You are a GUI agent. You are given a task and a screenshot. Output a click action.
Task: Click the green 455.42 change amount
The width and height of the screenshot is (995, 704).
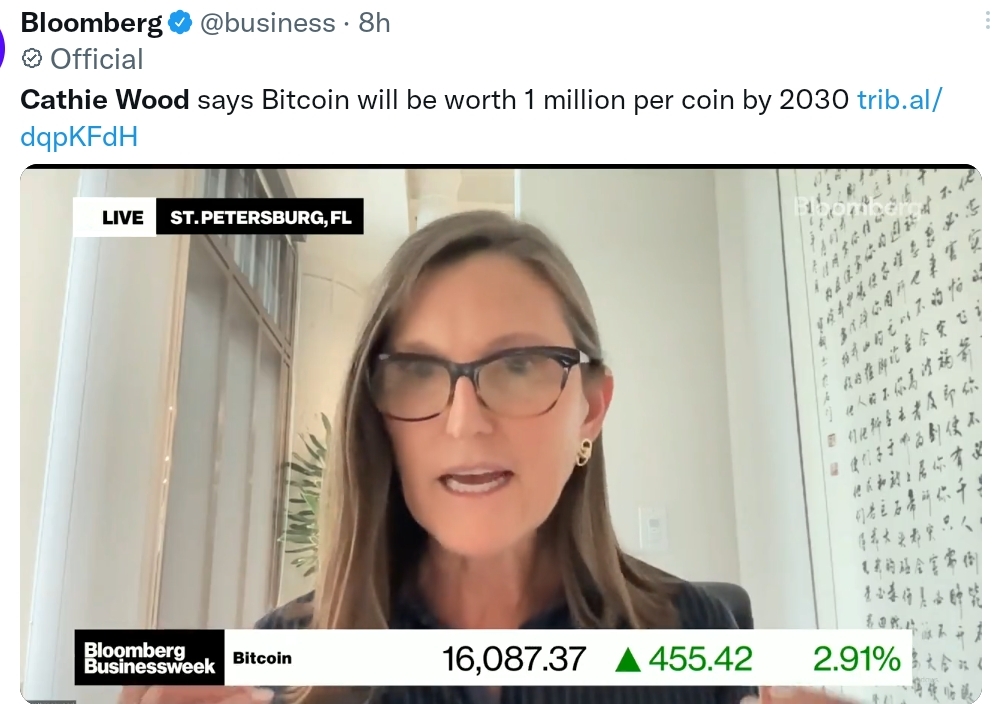pos(701,658)
